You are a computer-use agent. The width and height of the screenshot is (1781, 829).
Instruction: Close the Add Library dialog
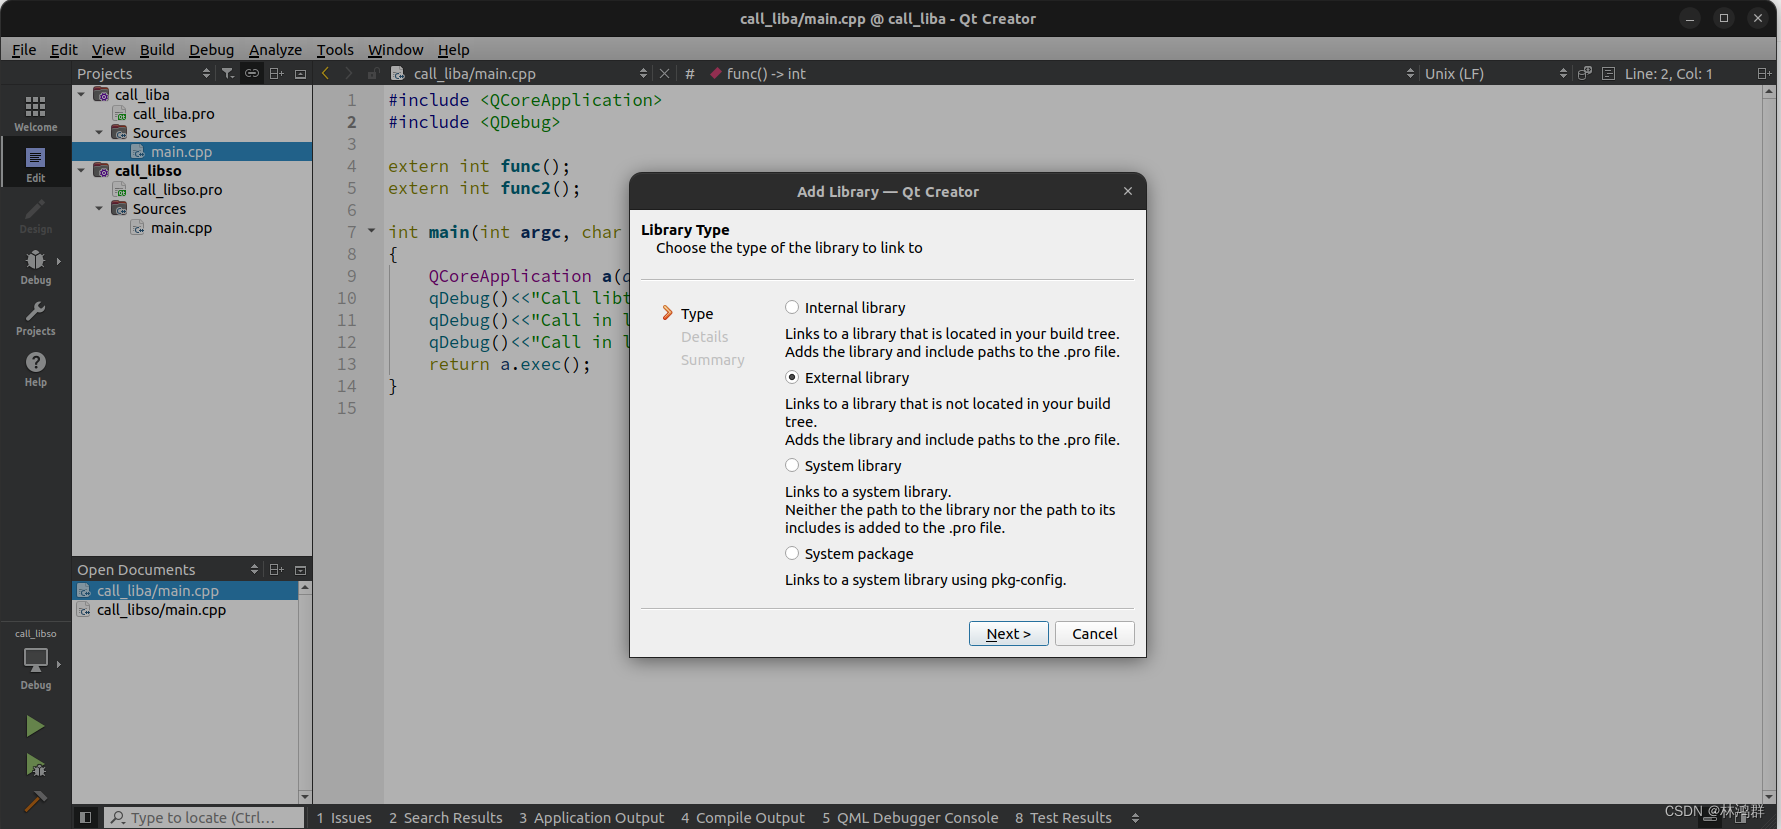[1128, 191]
